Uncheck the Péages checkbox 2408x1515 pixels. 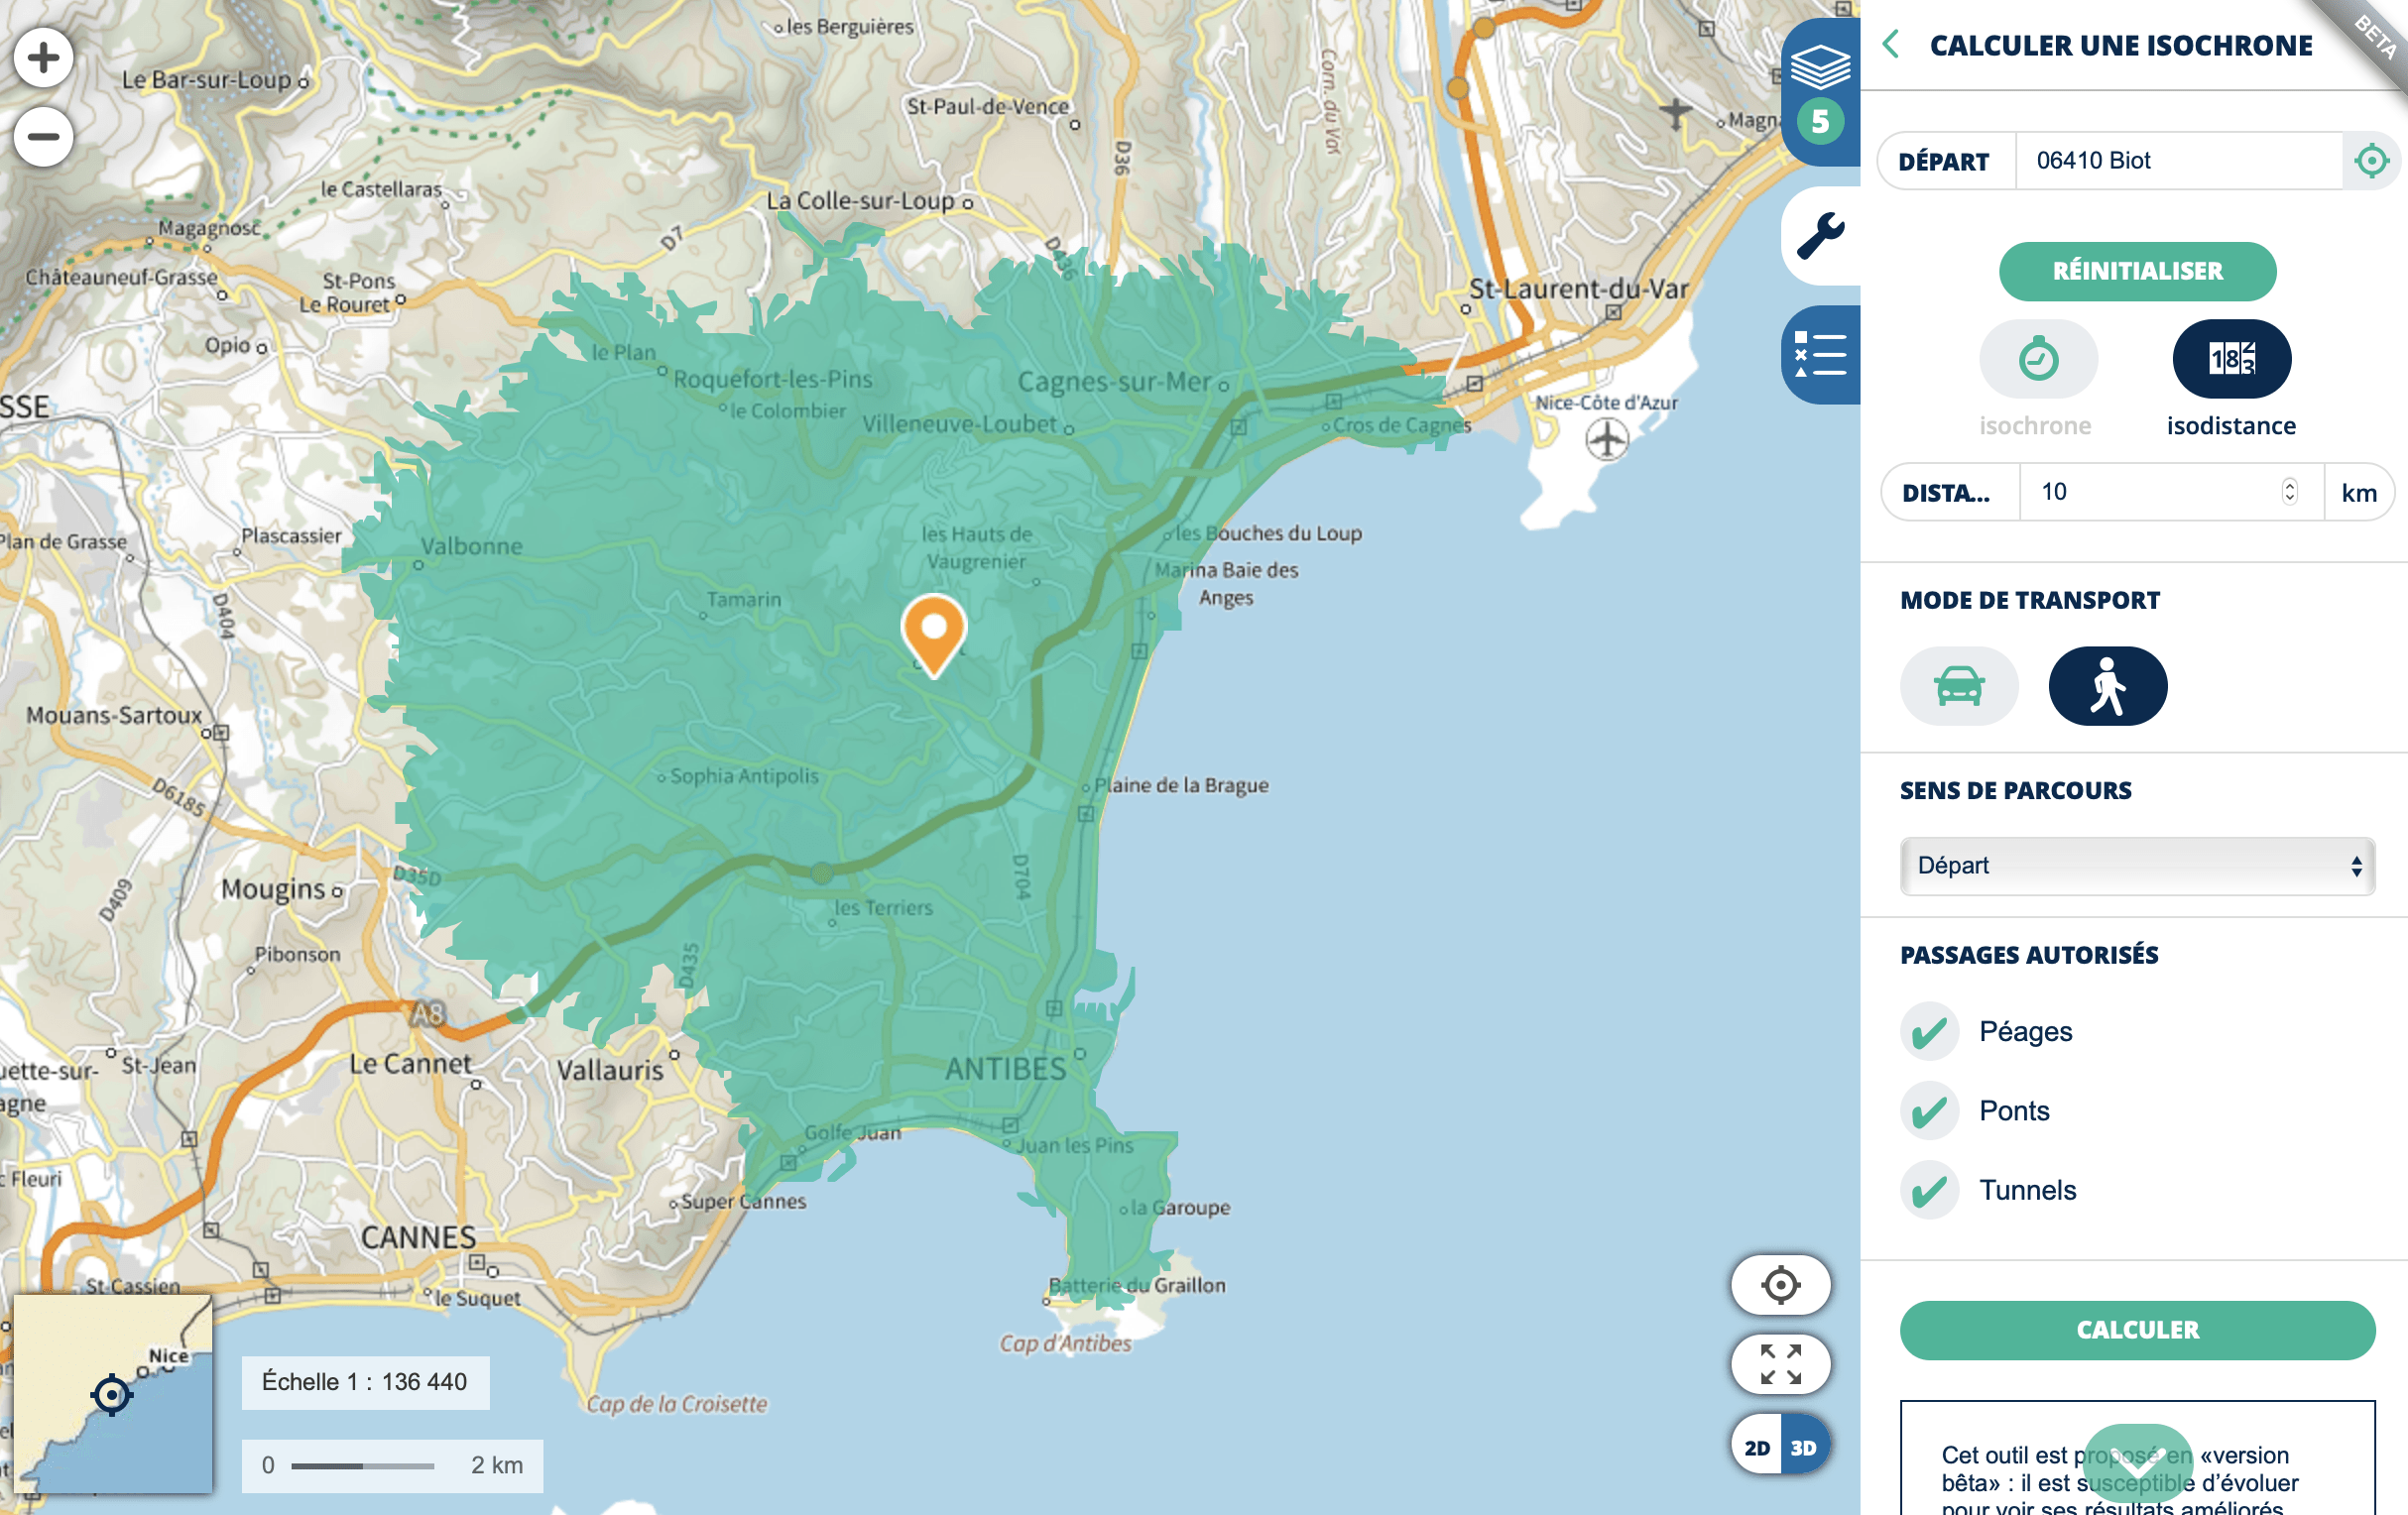point(1929,1031)
